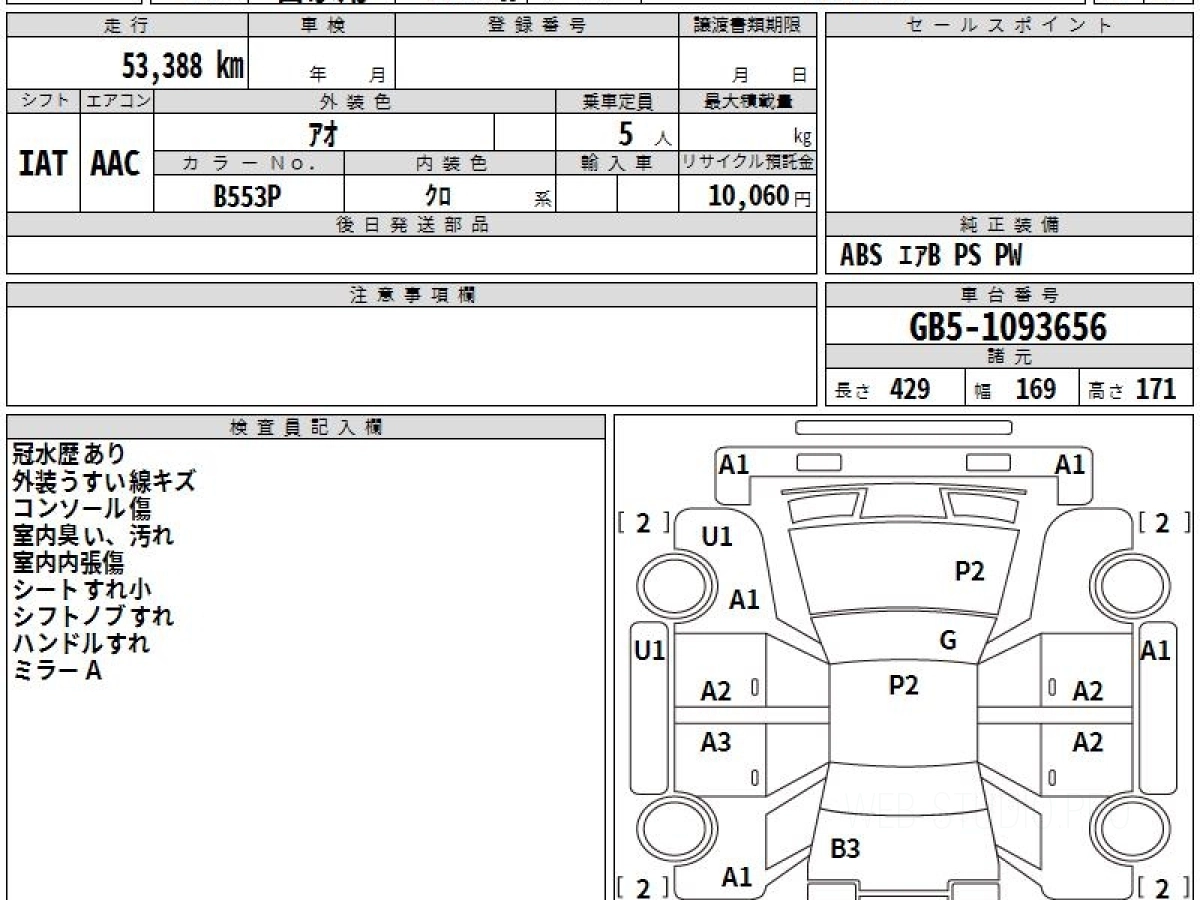The image size is (1200, 900).
Task: Select the mileage value 53,388 km
Action: [x=182, y=66]
